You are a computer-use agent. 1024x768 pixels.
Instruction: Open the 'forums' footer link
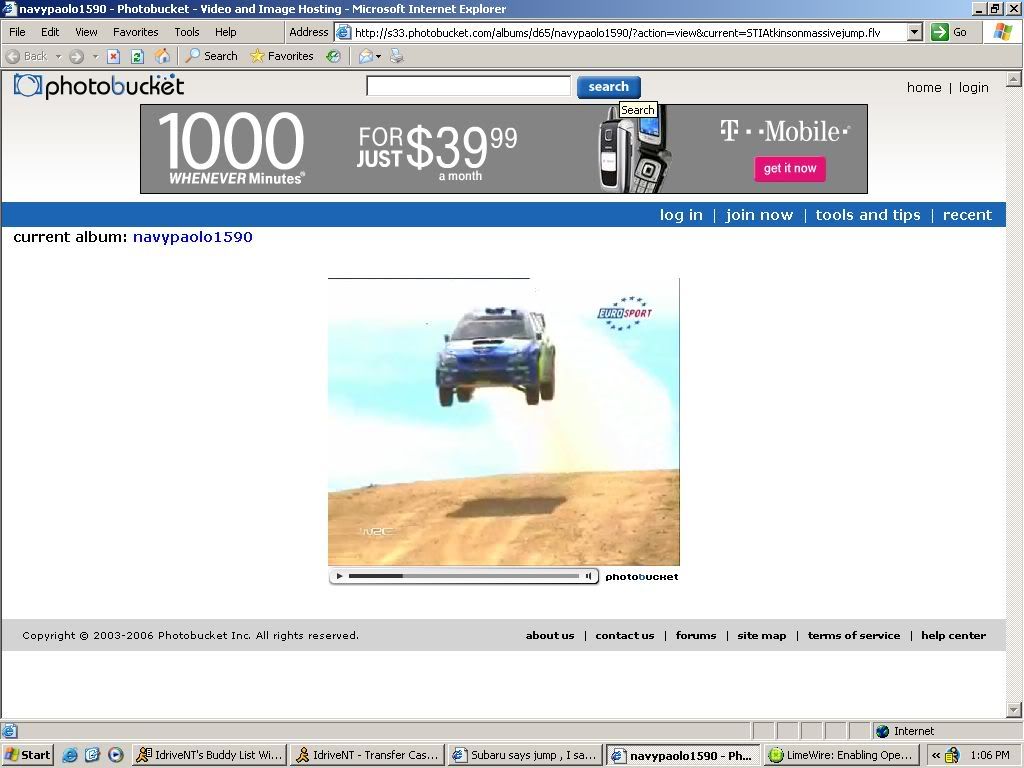pos(696,635)
